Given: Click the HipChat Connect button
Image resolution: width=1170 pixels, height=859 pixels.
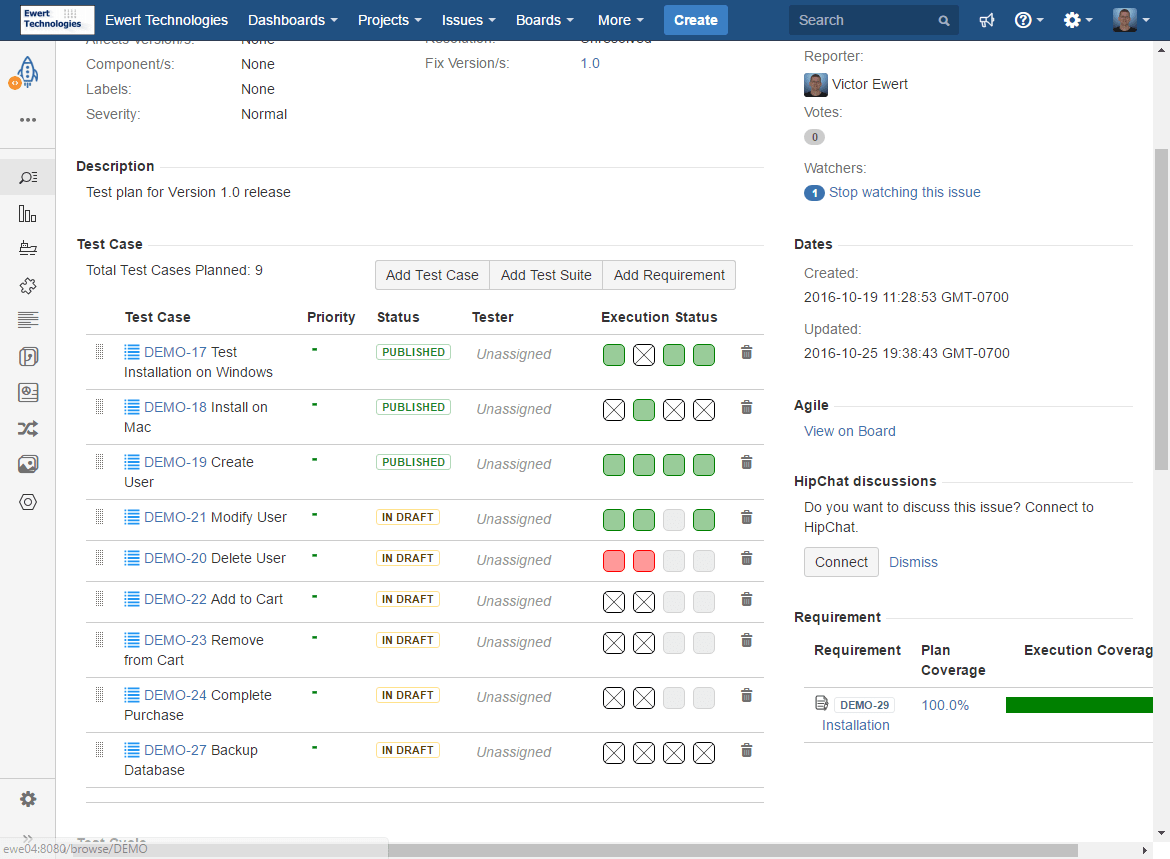Looking at the screenshot, I should pos(841,562).
